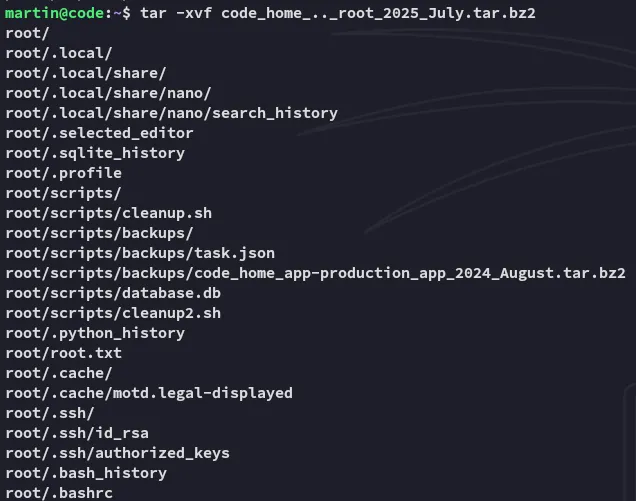Click the root/.bashrc line
This screenshot has width=636, height=501.
point(59,493)
